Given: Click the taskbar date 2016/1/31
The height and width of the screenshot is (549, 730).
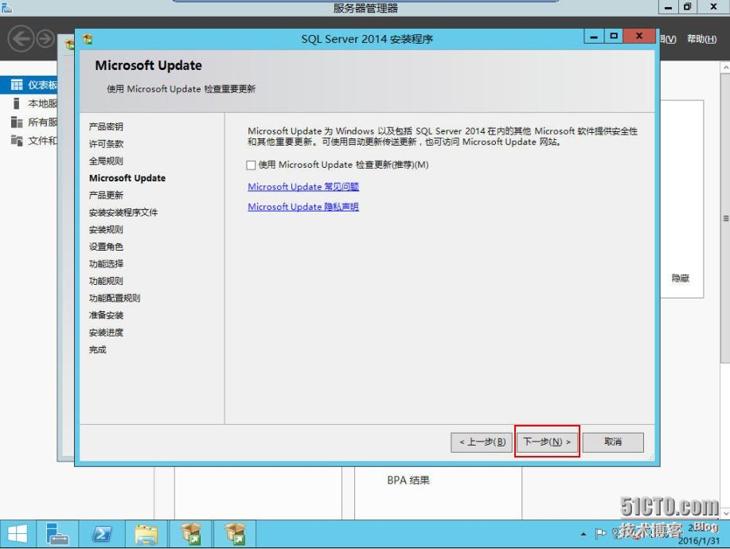Looking at the screenshot, I should 699,541.
